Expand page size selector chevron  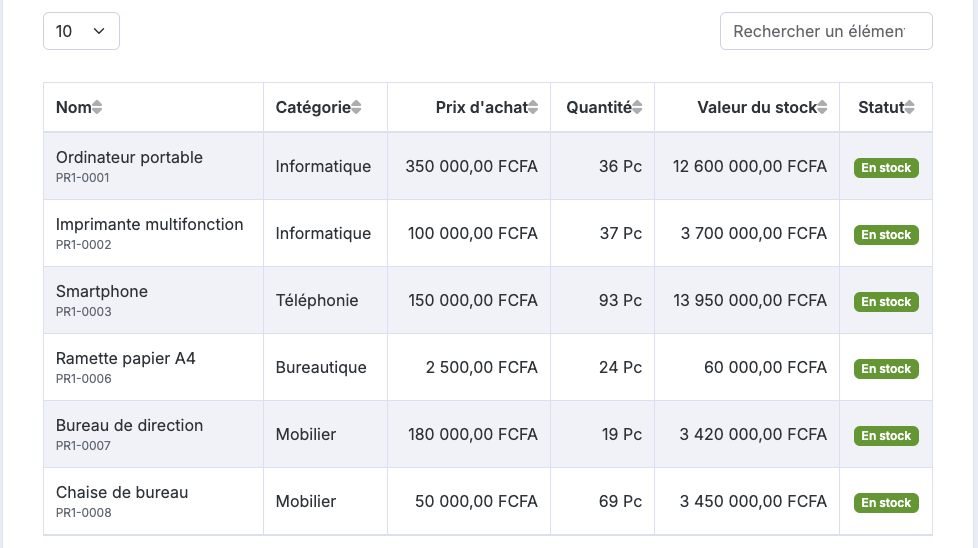99,31
